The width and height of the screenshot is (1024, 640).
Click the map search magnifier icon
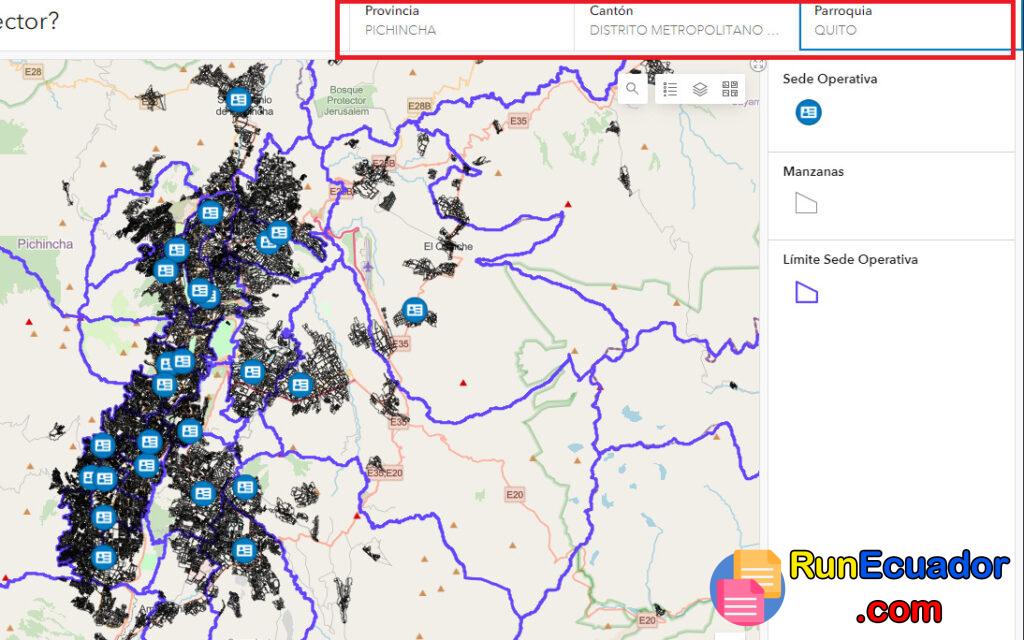tap(632, 89)
